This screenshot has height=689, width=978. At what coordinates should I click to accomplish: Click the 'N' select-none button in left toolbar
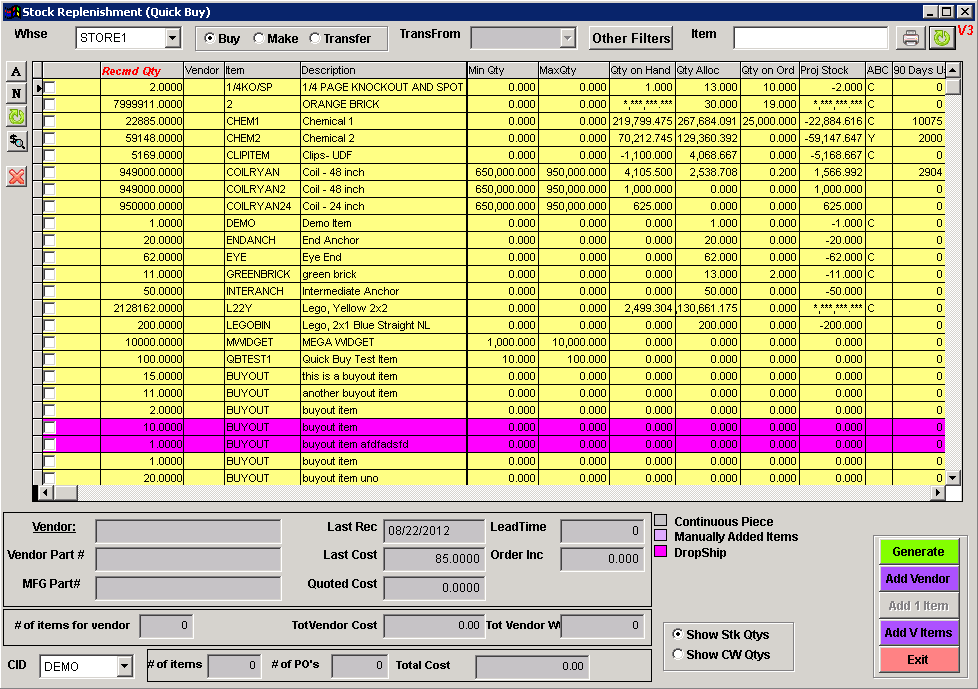pos(16,94)
